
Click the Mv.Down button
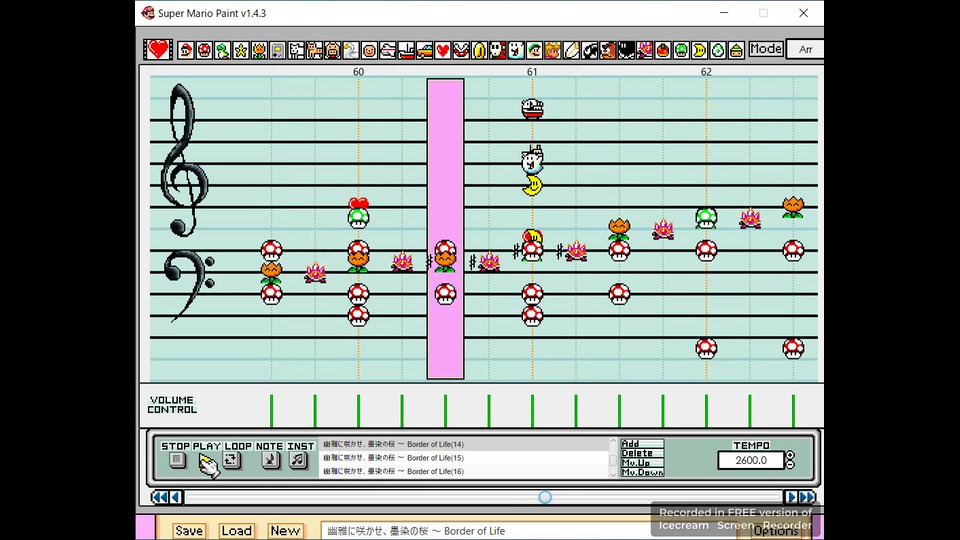[642, 473]
